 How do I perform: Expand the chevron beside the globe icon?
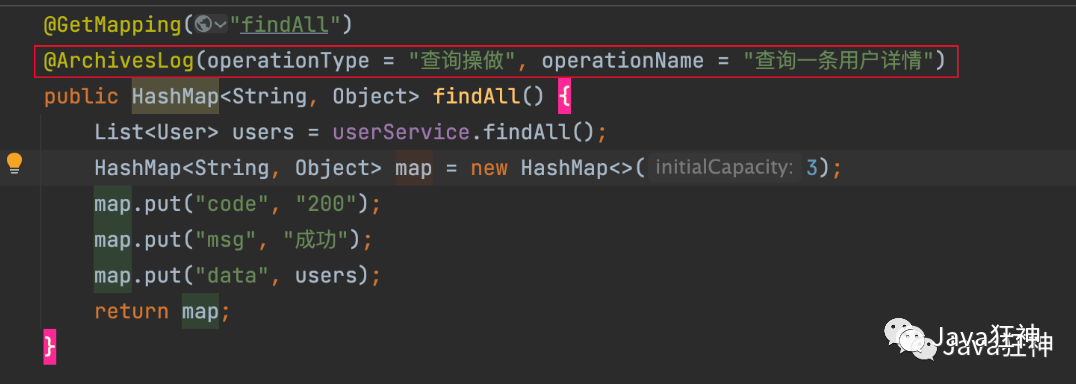pyautogui.click(x=220, y=25)
